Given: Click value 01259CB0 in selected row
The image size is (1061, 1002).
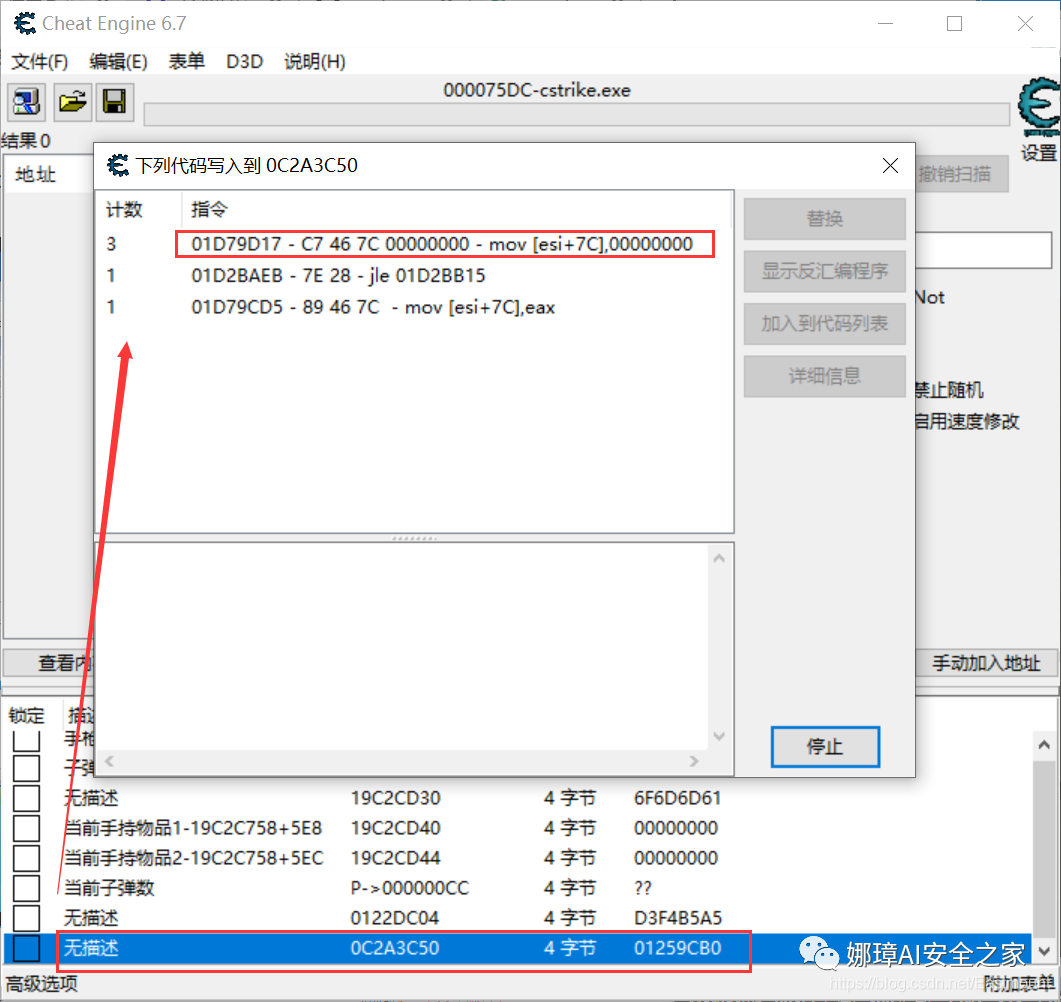Looking at the screenshot, I should (677, 948).
